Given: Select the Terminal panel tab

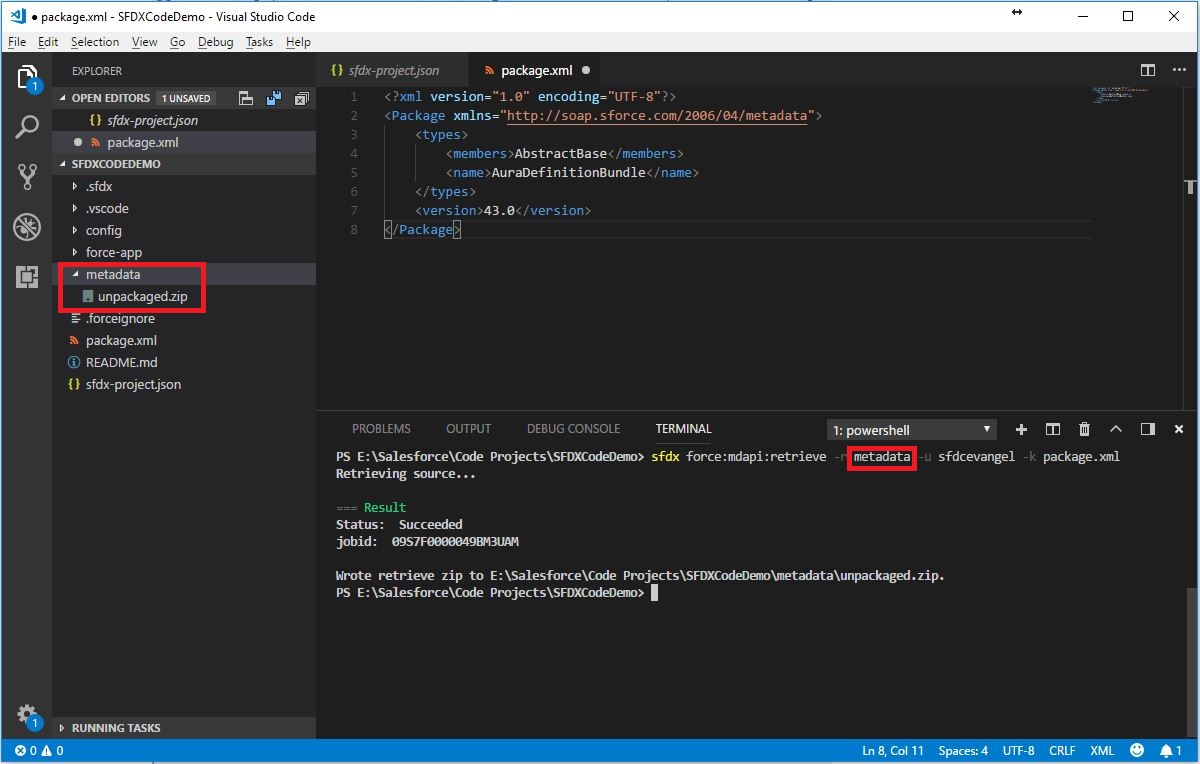Looking at the screenshot, I should (x=684, y=429).
